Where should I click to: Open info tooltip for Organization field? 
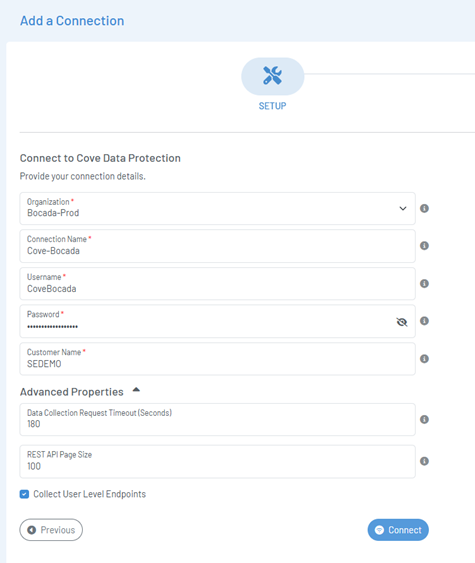(424, 208)
